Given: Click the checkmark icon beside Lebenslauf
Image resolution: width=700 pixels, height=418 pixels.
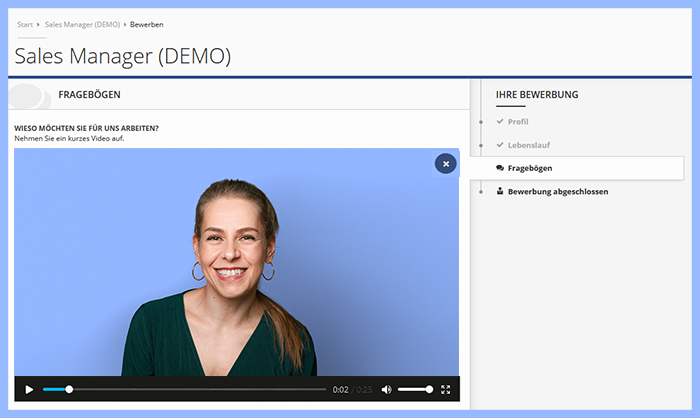Looking at the screenshot, I should tap(500, 145).
